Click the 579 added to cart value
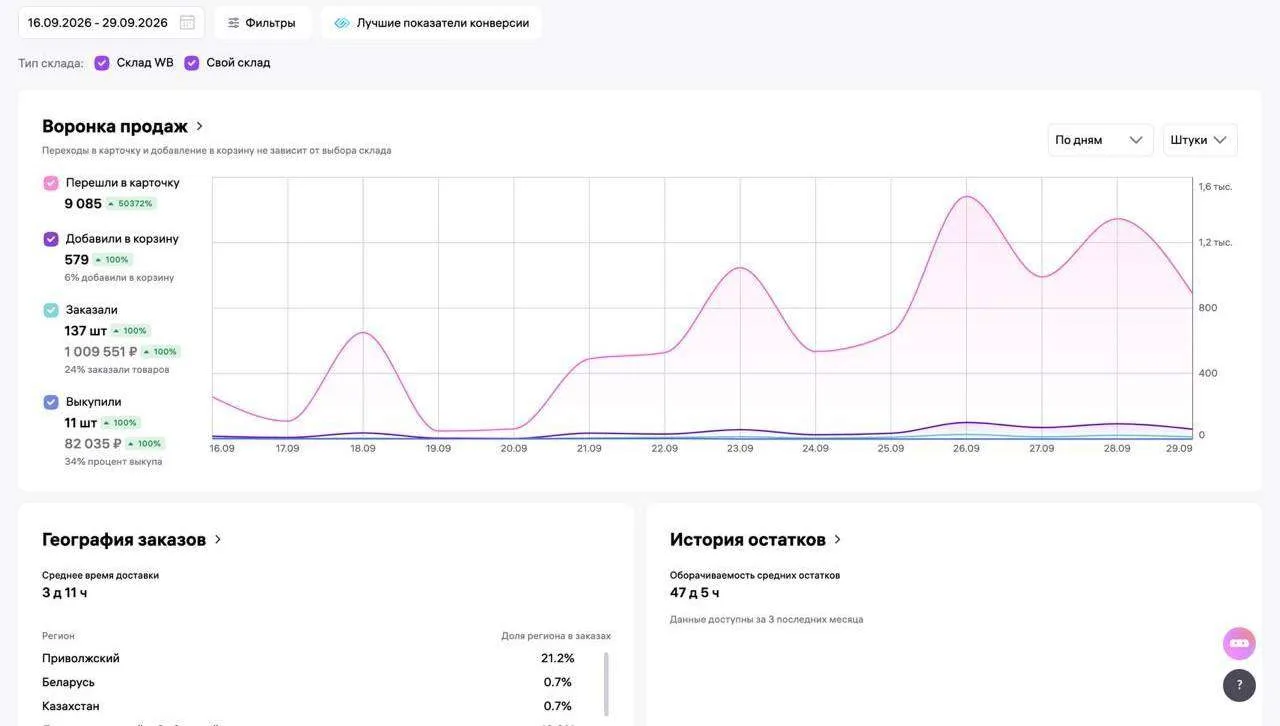The image size is (1280, 726). (x=77, y=260)
